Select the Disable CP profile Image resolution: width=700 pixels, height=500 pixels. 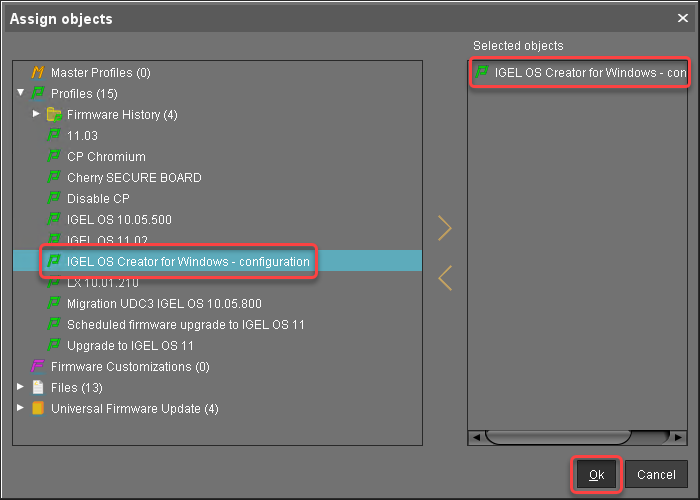98,199
